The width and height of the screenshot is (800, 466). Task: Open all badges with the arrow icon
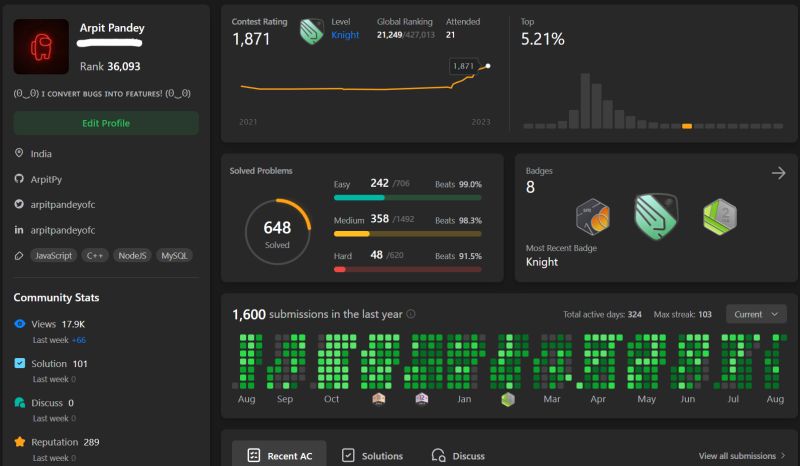(x=779, y=174)
